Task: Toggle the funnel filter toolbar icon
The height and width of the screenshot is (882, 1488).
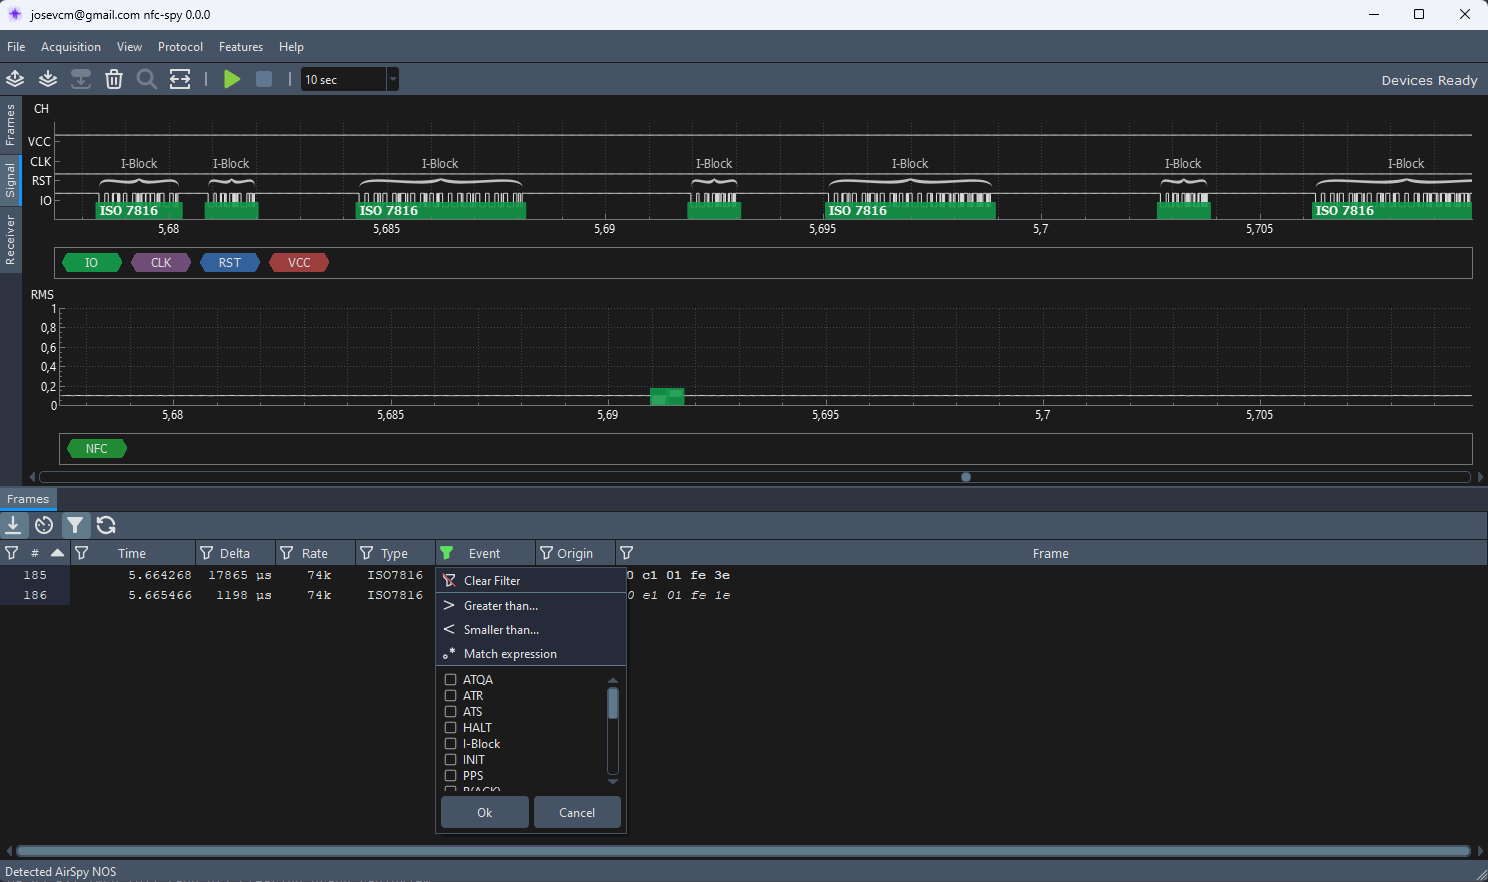Action: point(75,525)
